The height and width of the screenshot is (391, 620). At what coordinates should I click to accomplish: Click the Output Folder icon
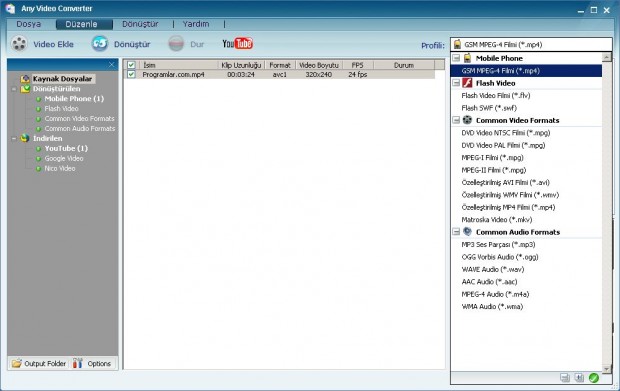17,363
